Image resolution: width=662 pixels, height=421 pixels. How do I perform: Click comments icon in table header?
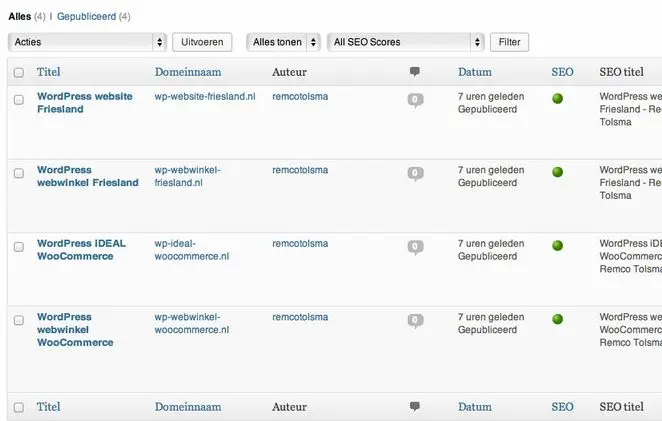[x=415, y=72]
